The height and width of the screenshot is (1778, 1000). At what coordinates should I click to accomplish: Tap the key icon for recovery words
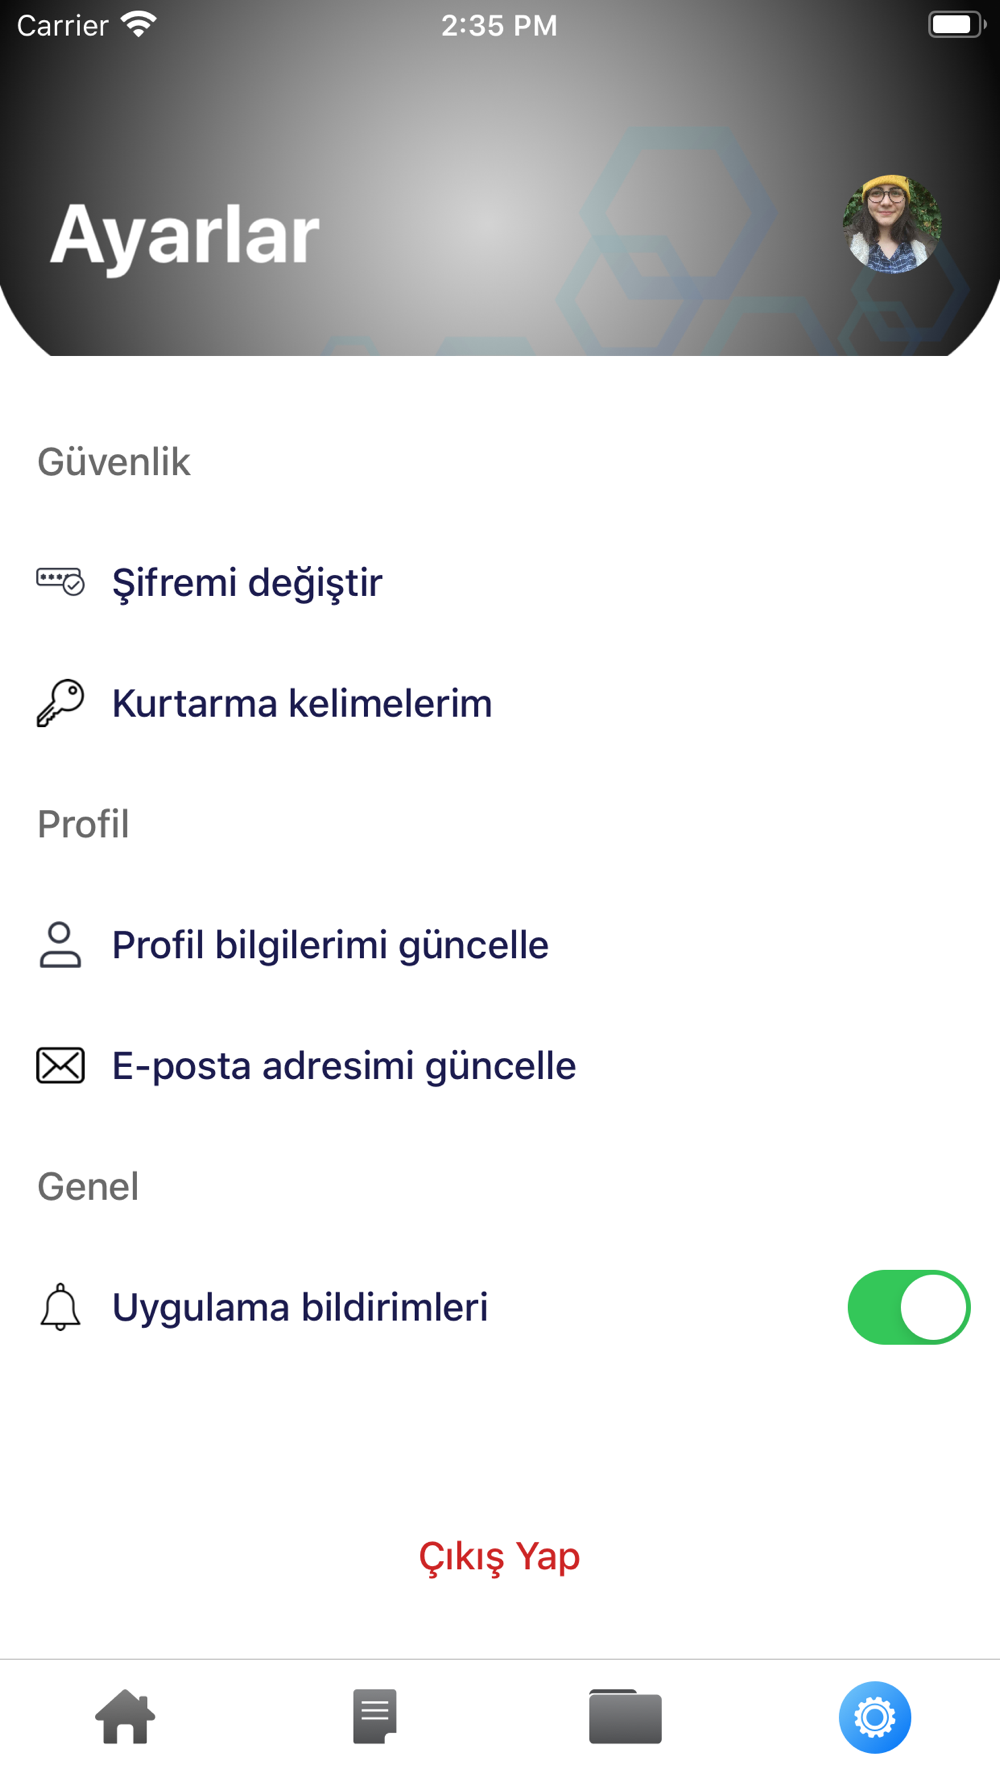click(x=60, y=702)
